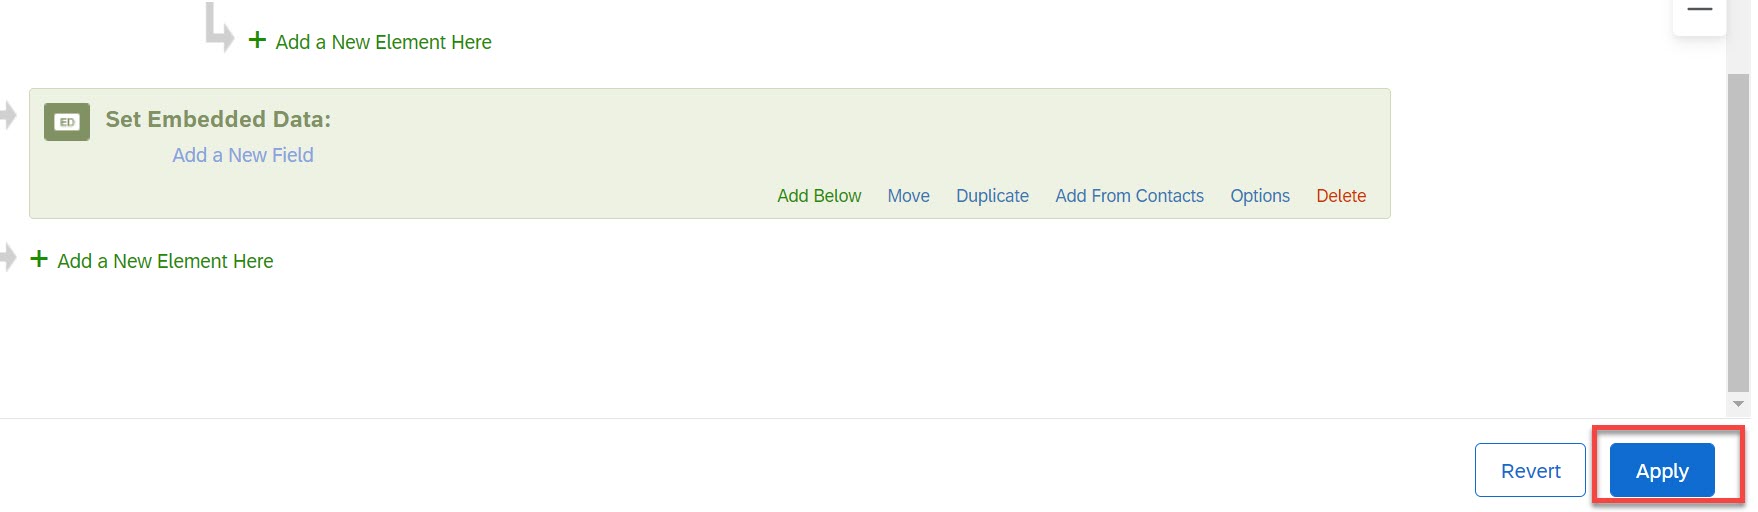Choose Add Below on the embedded data block
This screenshot has height=512, width=1758.
click(819, 196)
